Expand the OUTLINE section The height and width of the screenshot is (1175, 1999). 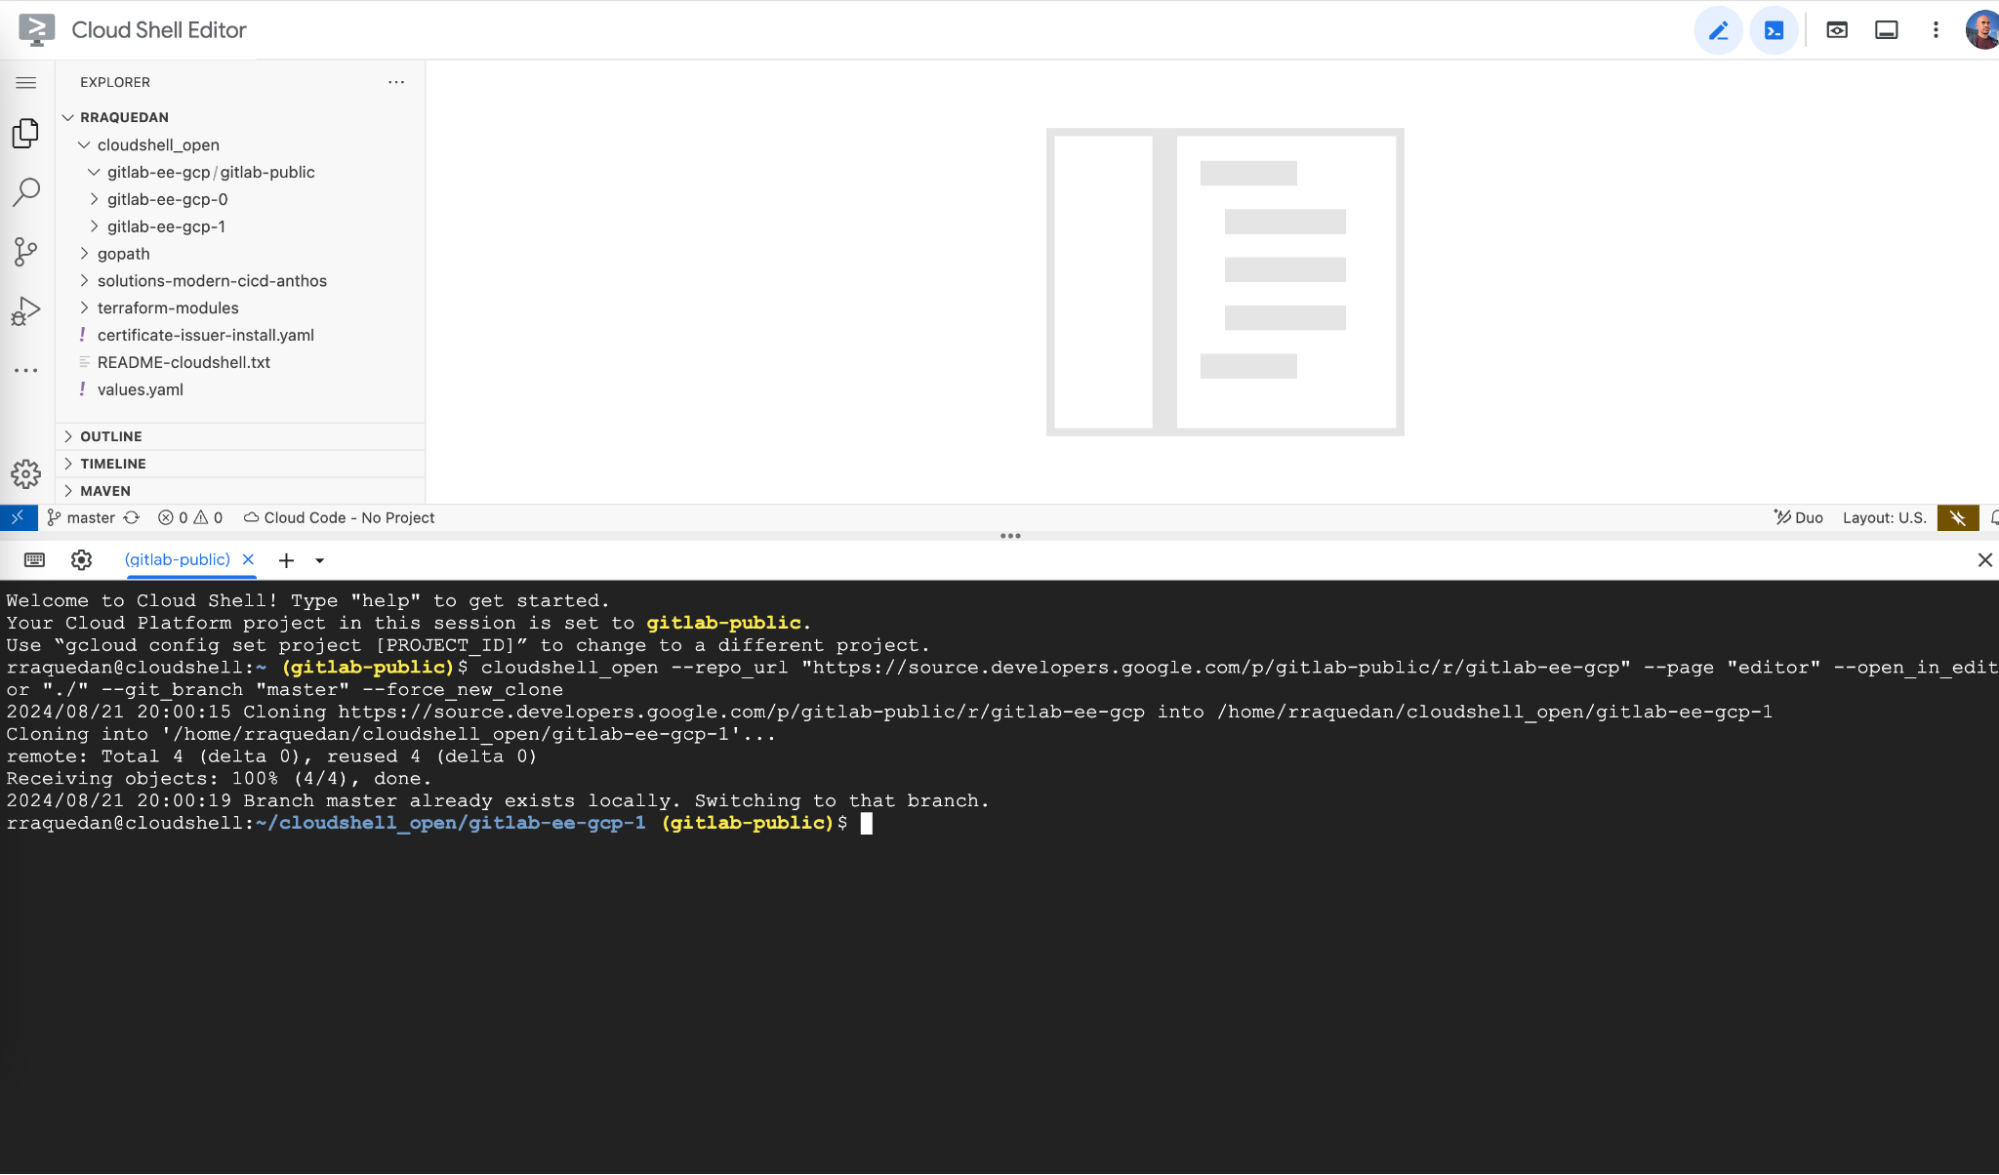point(112,435)
